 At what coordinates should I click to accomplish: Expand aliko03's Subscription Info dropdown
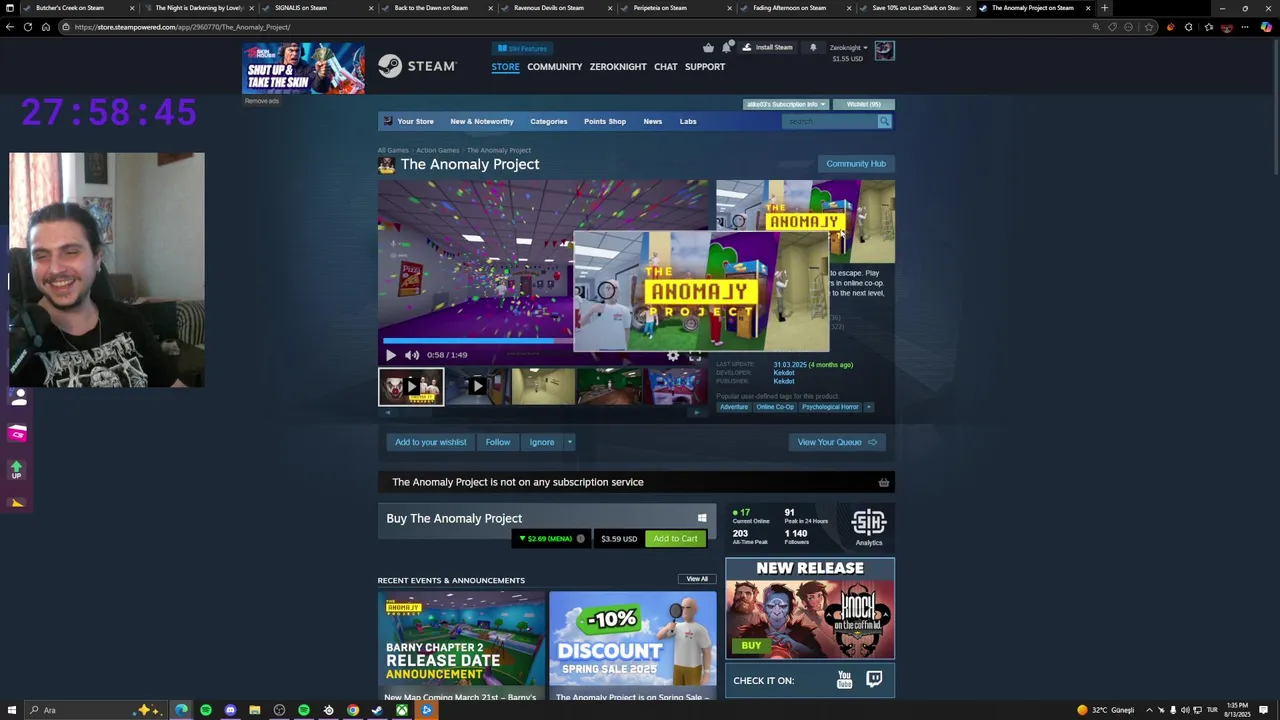coord(785,104)
